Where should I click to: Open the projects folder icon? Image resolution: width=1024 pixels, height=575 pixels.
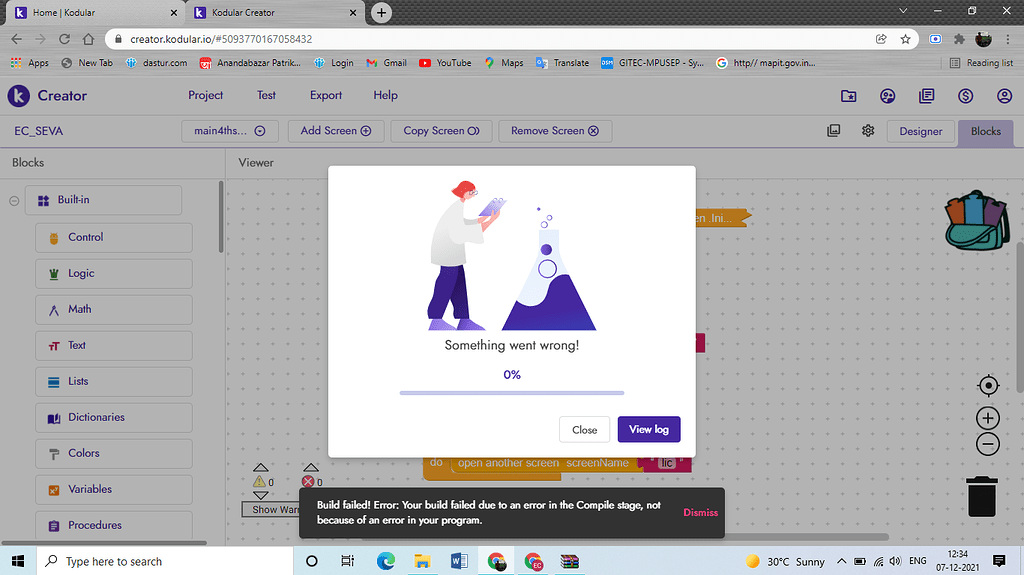[x=848, y=96]
